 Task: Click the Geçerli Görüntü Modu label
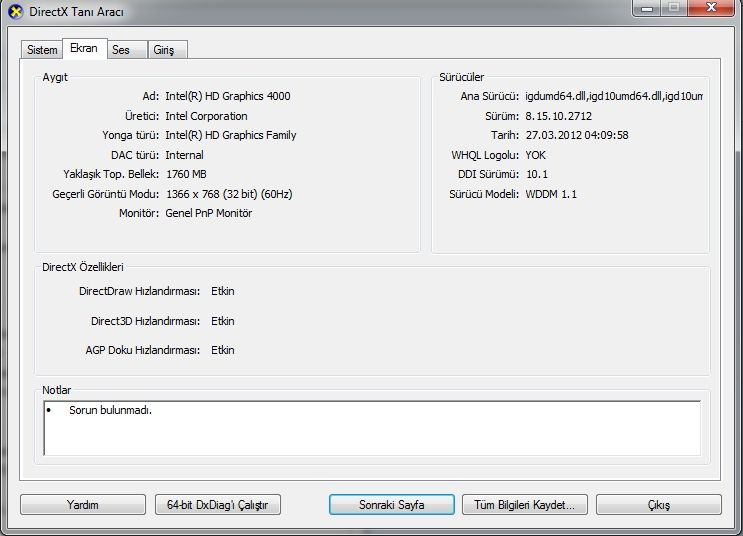pos(106,194)
